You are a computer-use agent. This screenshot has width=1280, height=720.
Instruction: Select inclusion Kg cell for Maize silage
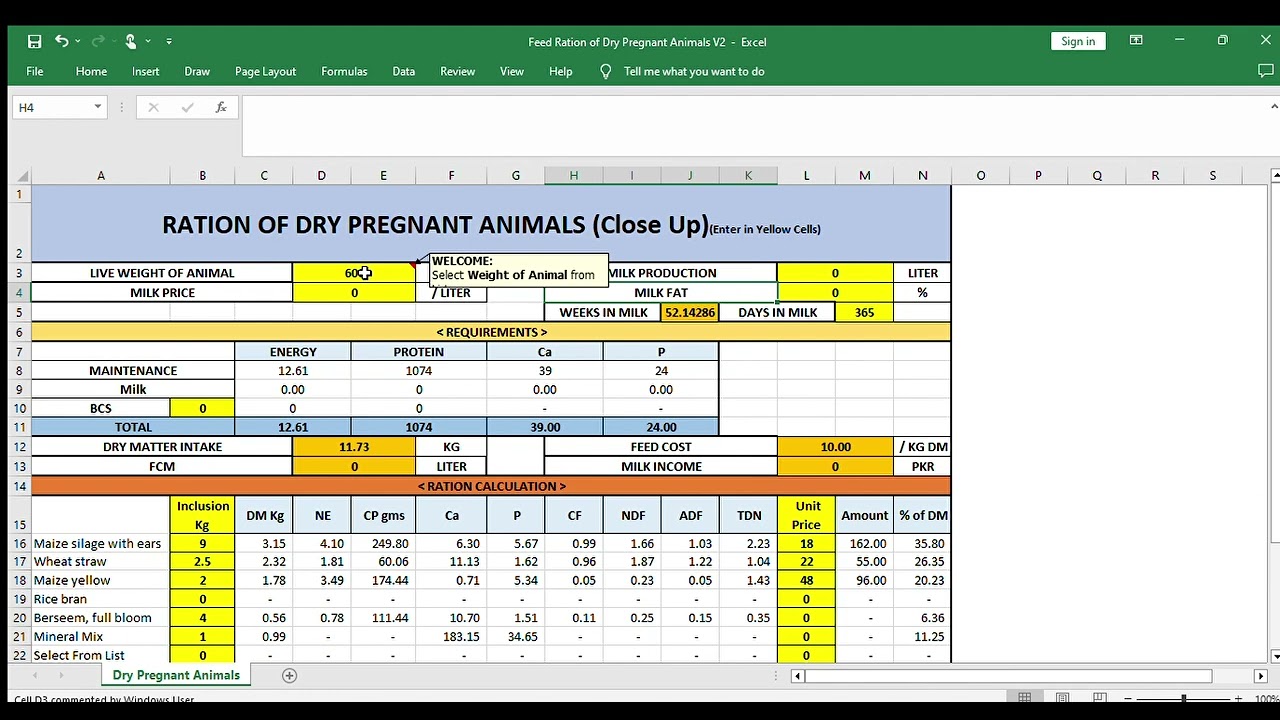point(202,544)
